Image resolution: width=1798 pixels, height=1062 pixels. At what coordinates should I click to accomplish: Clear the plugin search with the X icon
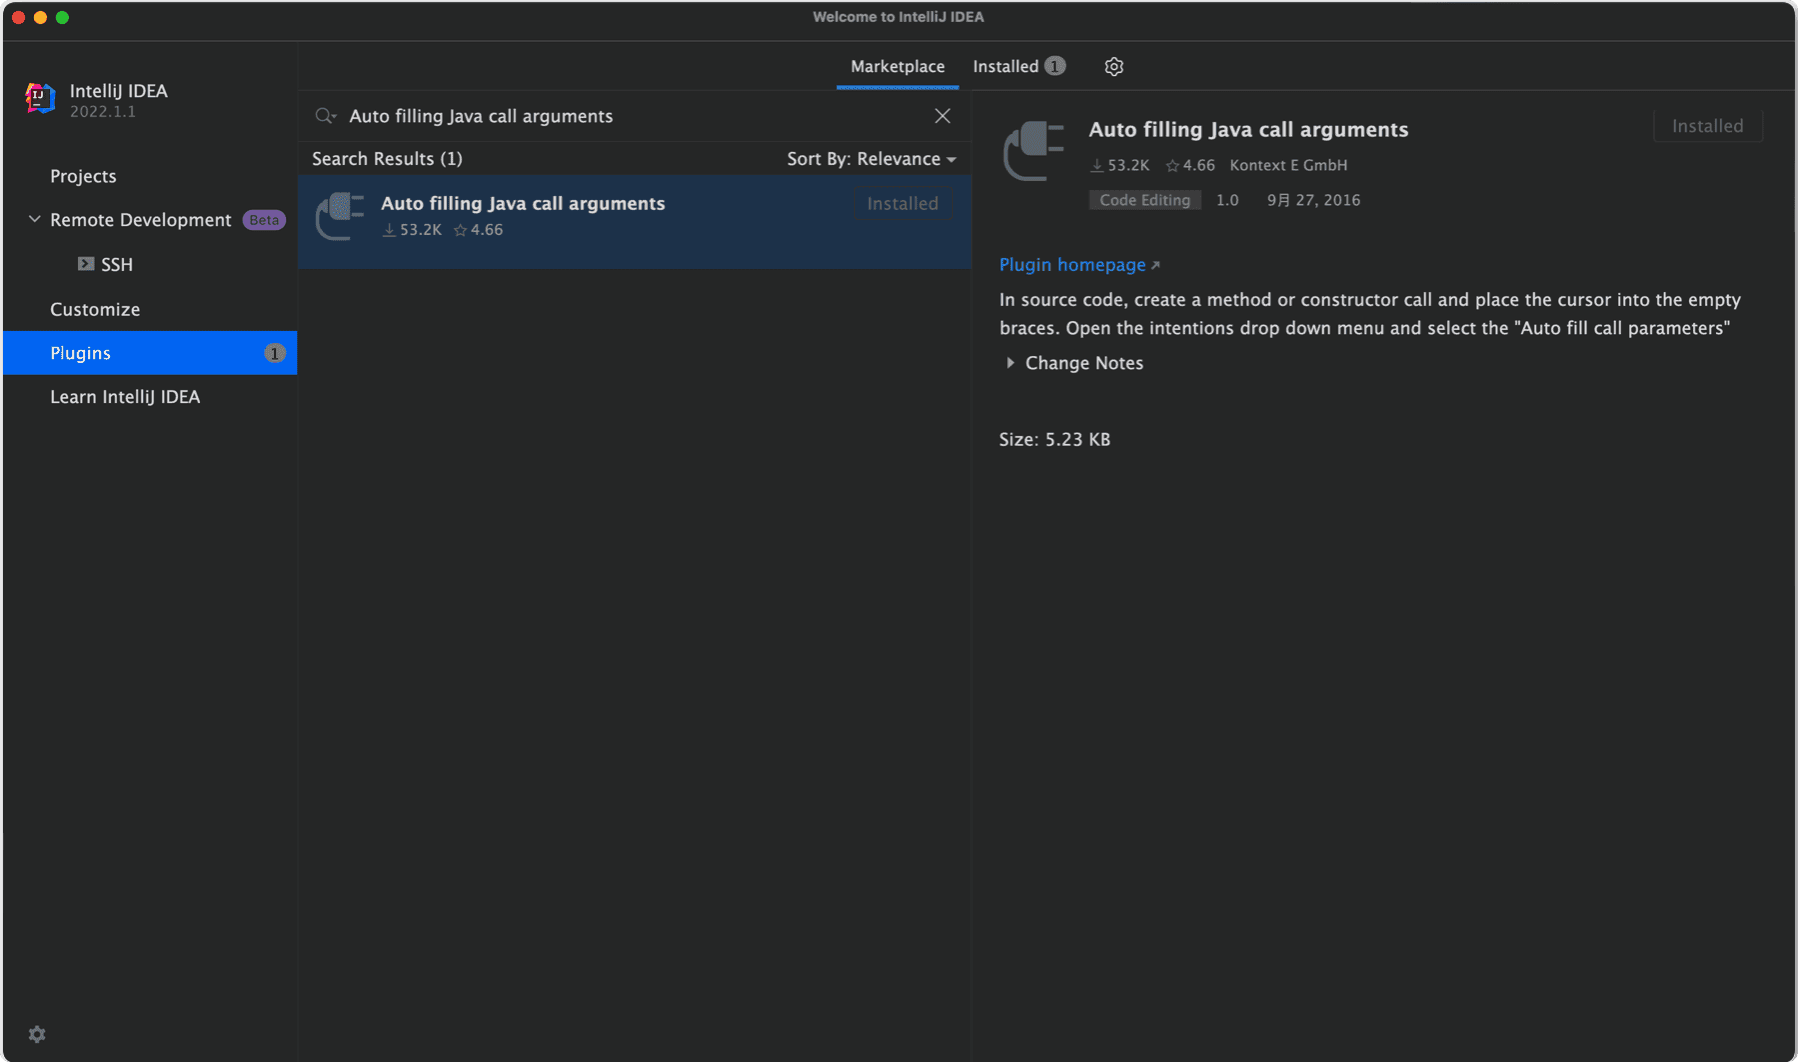click(x=942, y=116)
